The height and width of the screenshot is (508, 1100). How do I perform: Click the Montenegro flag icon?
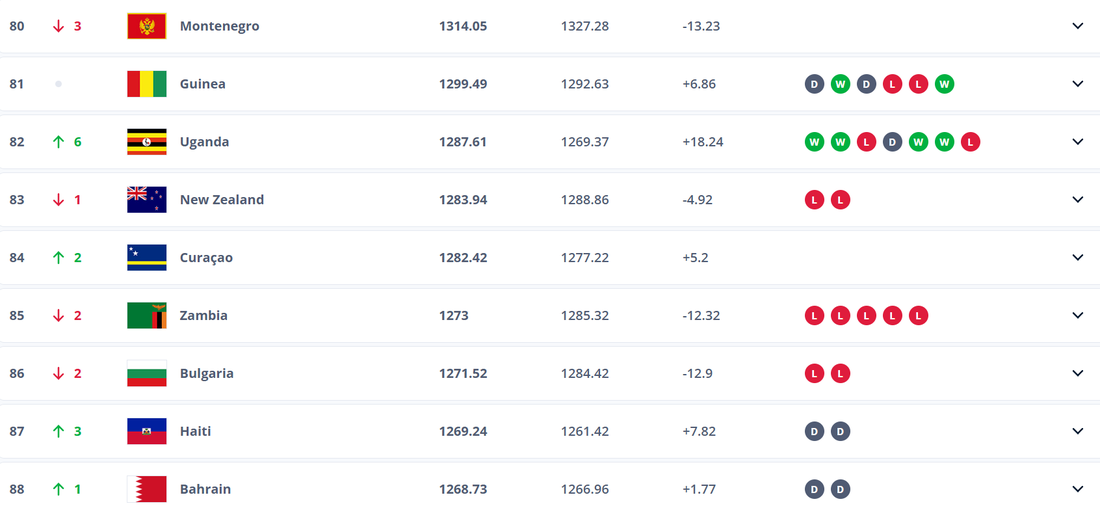[147, 26]
